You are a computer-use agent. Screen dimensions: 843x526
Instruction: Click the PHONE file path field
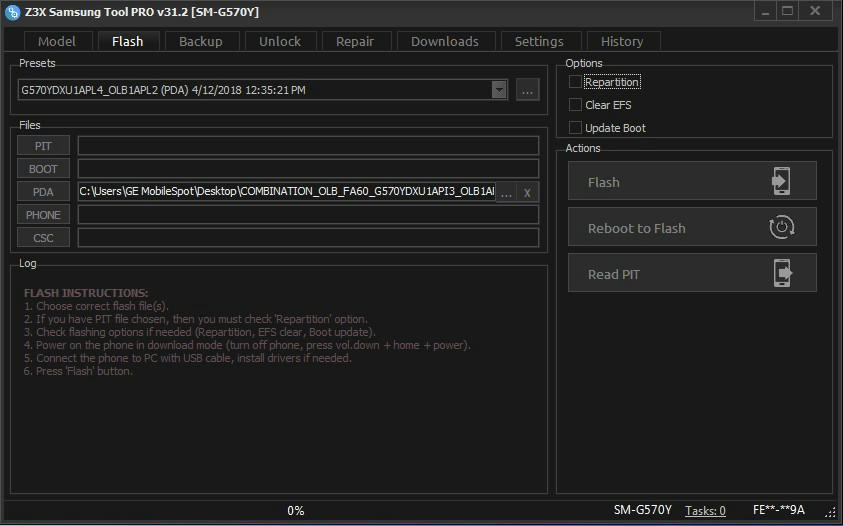pos(308,215)
